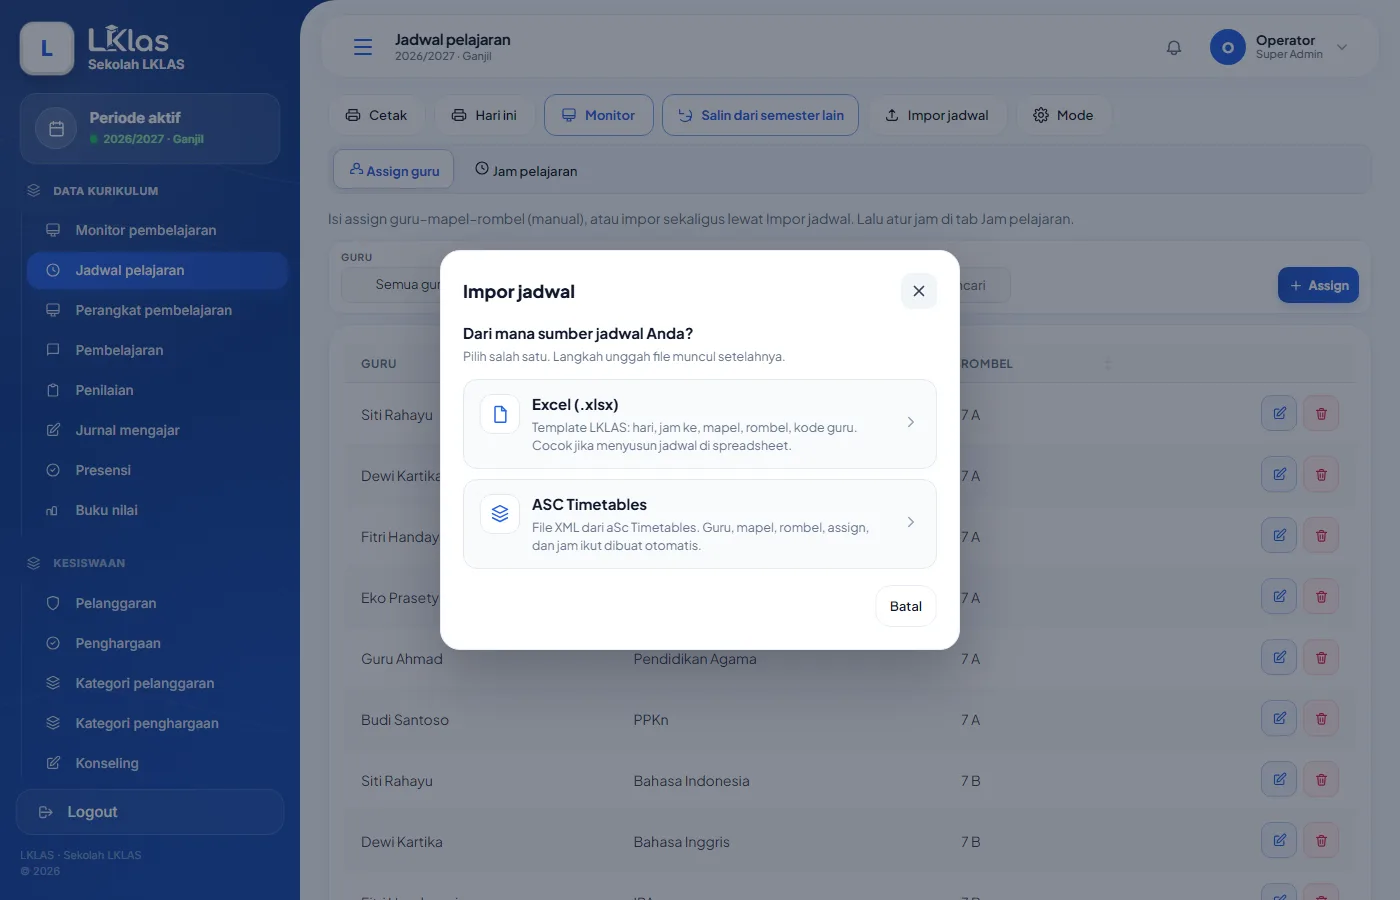Open Penghargaan in the sidebar
Image resolution: width=1400 pixels, height=900 pixels.
157,643
